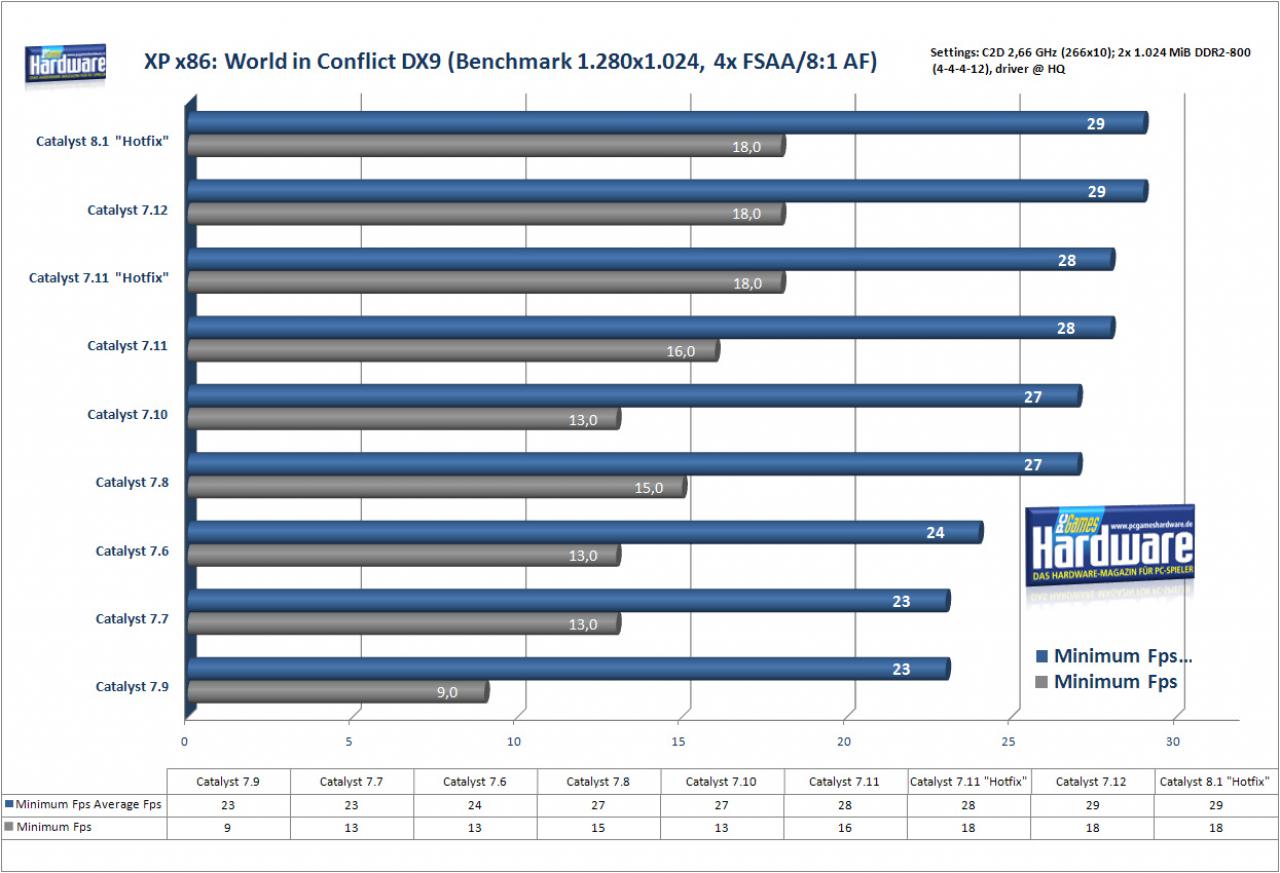Click table cell 24 under Catalyst 7.6 column
Screen dimensions: 1280x873
pyautogui.click(x=476, y=804)
